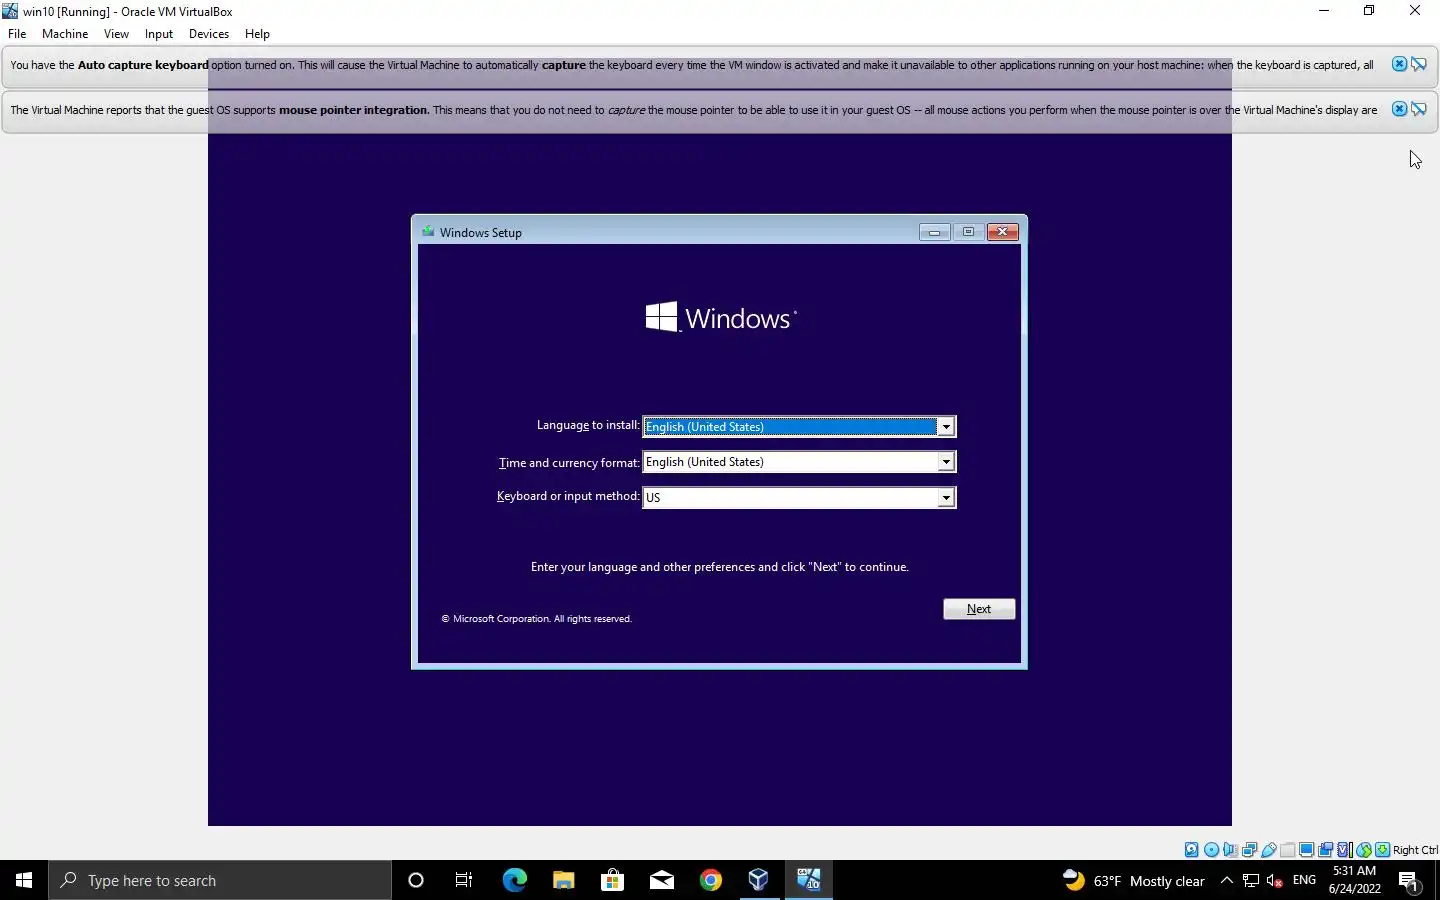Screen dimensions: 1440x900
Task: Click Next in Windows Setup
Action: [979, 609]
